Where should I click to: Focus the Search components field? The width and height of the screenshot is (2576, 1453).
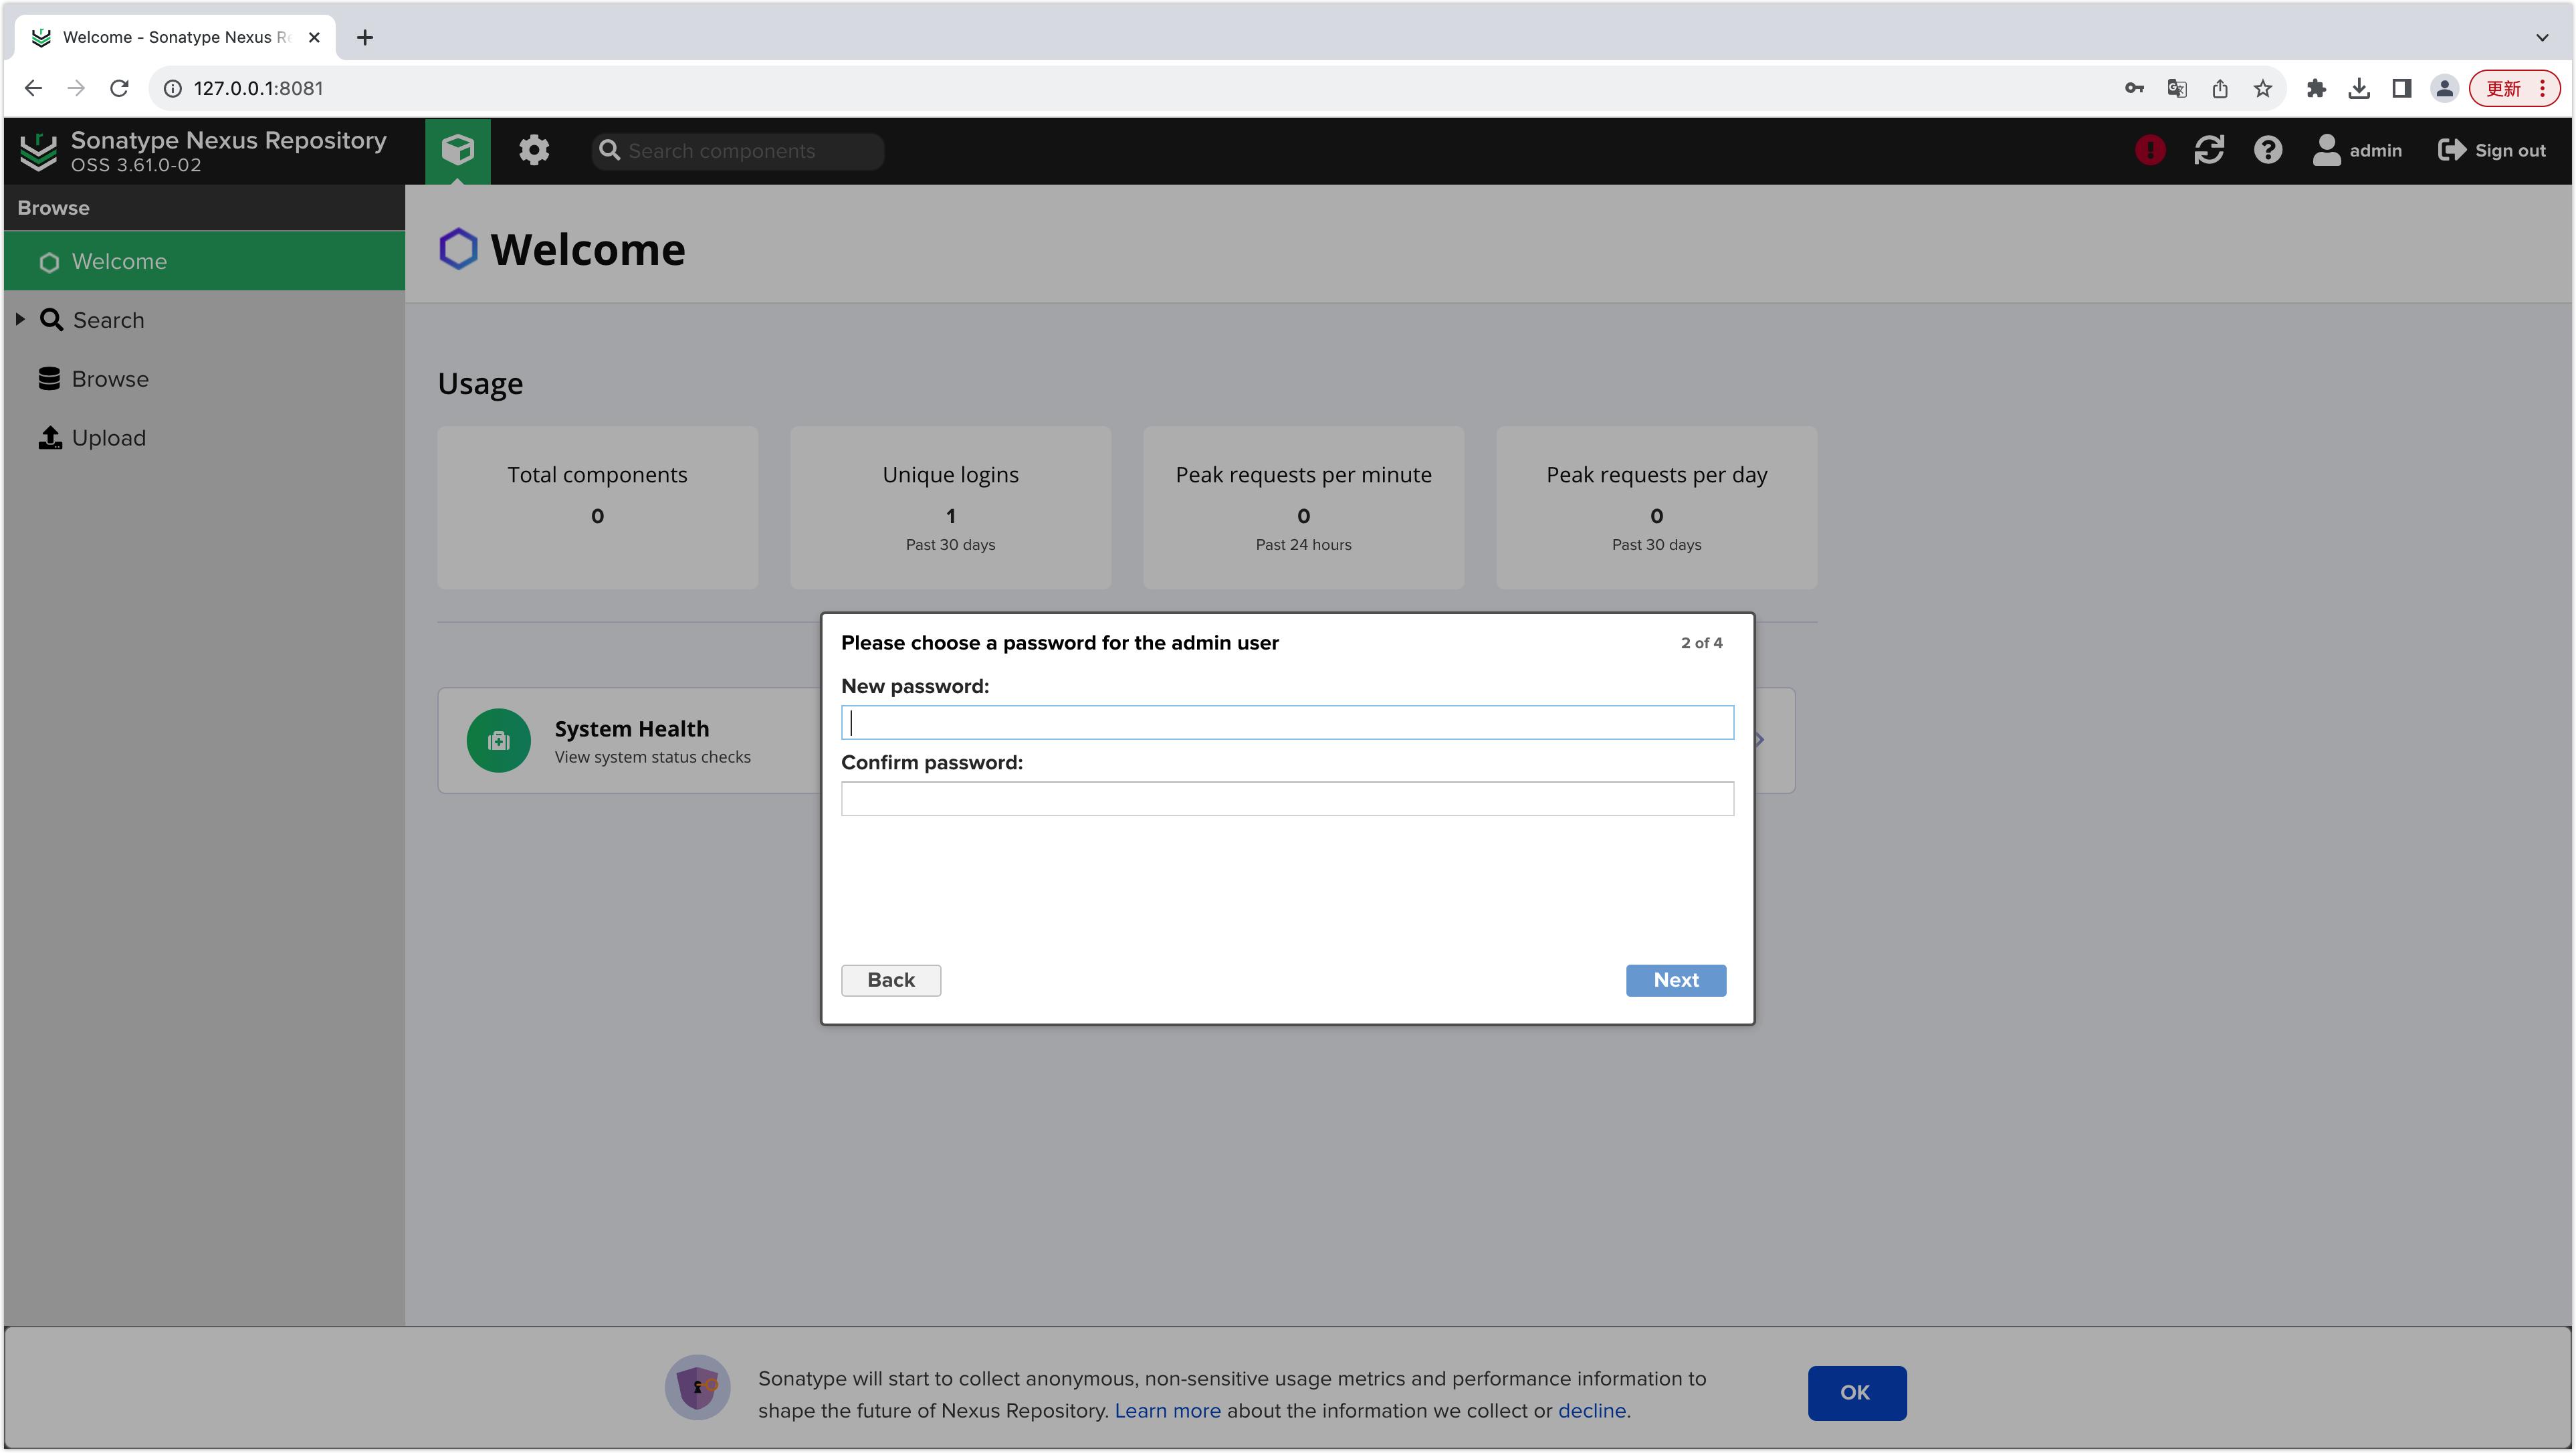(x=738, y=151)
